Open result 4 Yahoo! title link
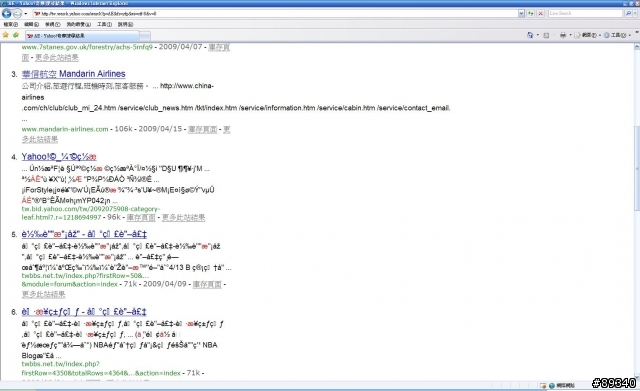This screenshot has height=391, width=640. 59,157
